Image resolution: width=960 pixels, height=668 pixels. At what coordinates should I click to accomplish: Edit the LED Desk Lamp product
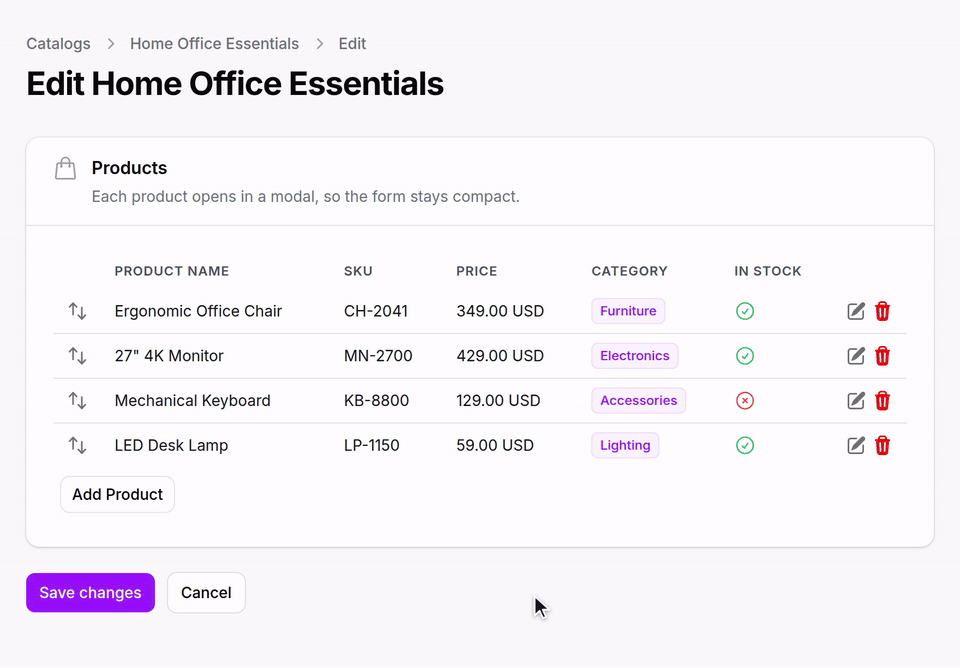coord(856,445)
